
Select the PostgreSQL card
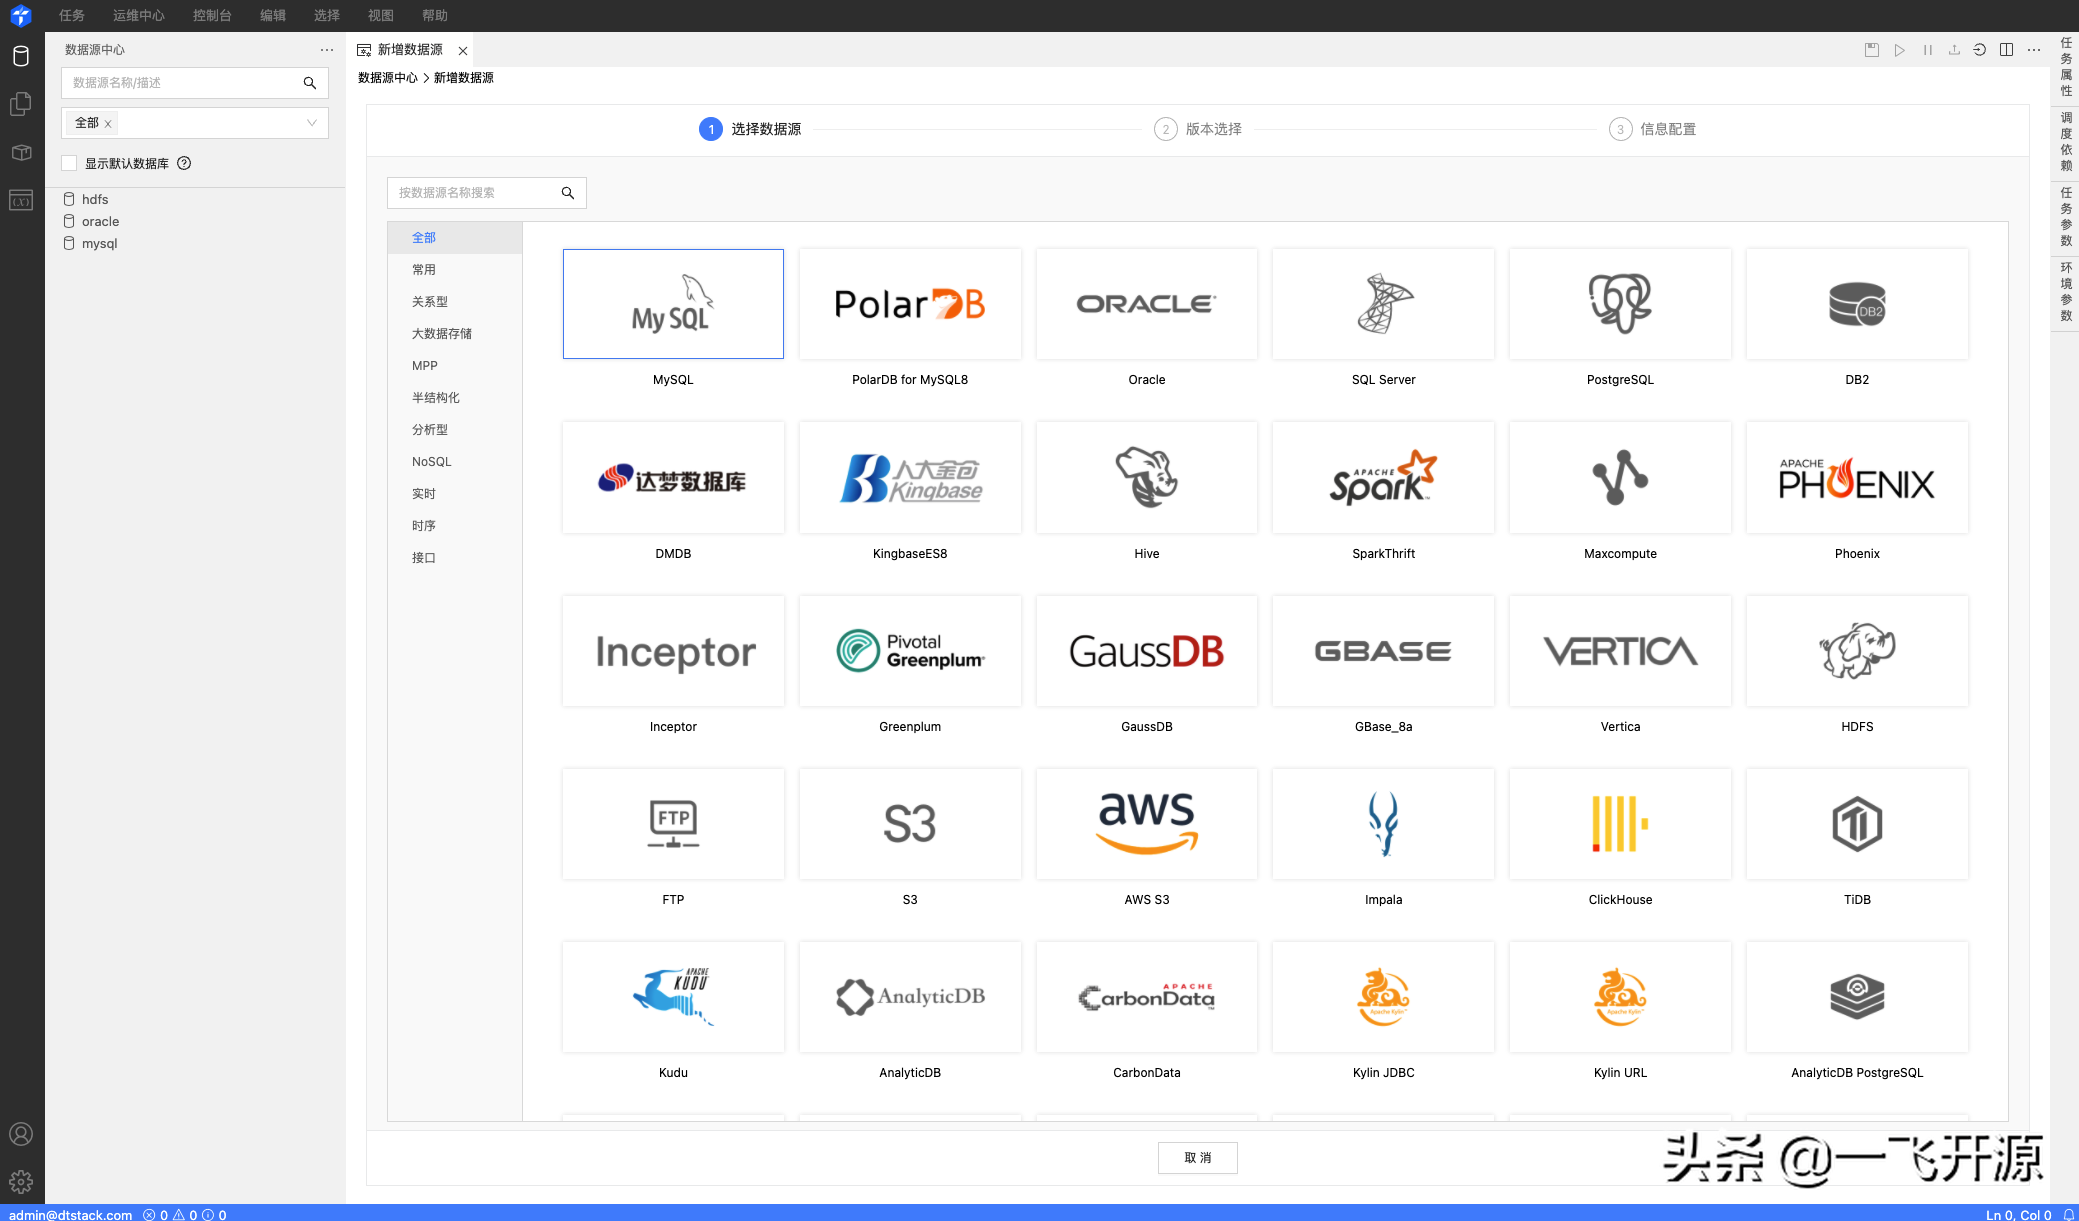coord(1620,304)
